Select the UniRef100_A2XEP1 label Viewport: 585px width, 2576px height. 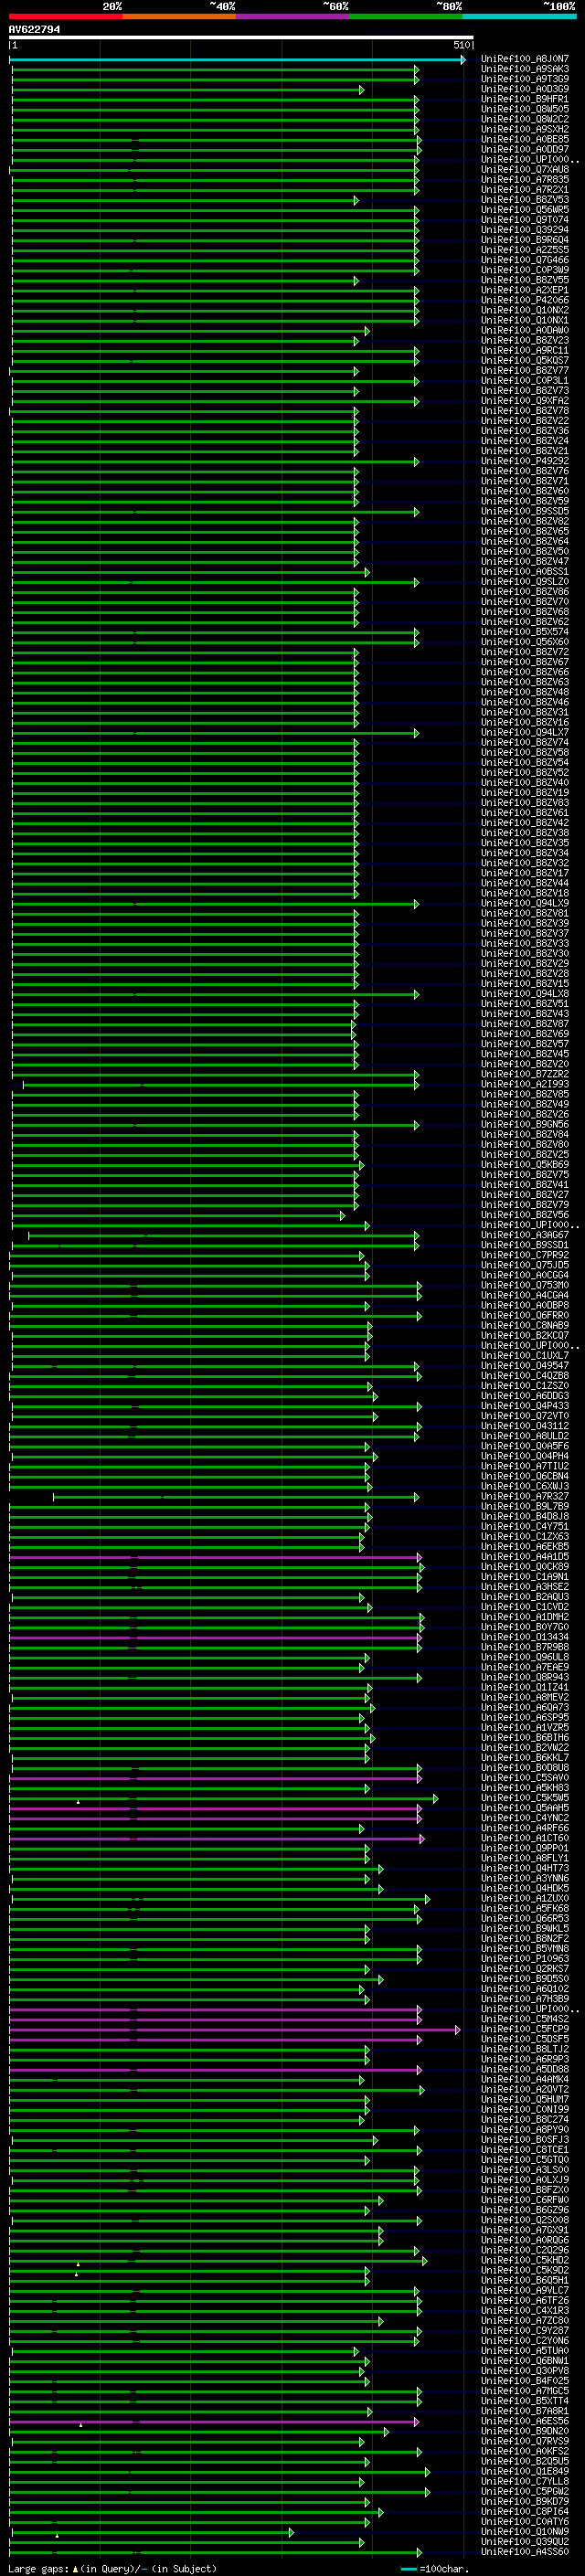tap(525, 290)
